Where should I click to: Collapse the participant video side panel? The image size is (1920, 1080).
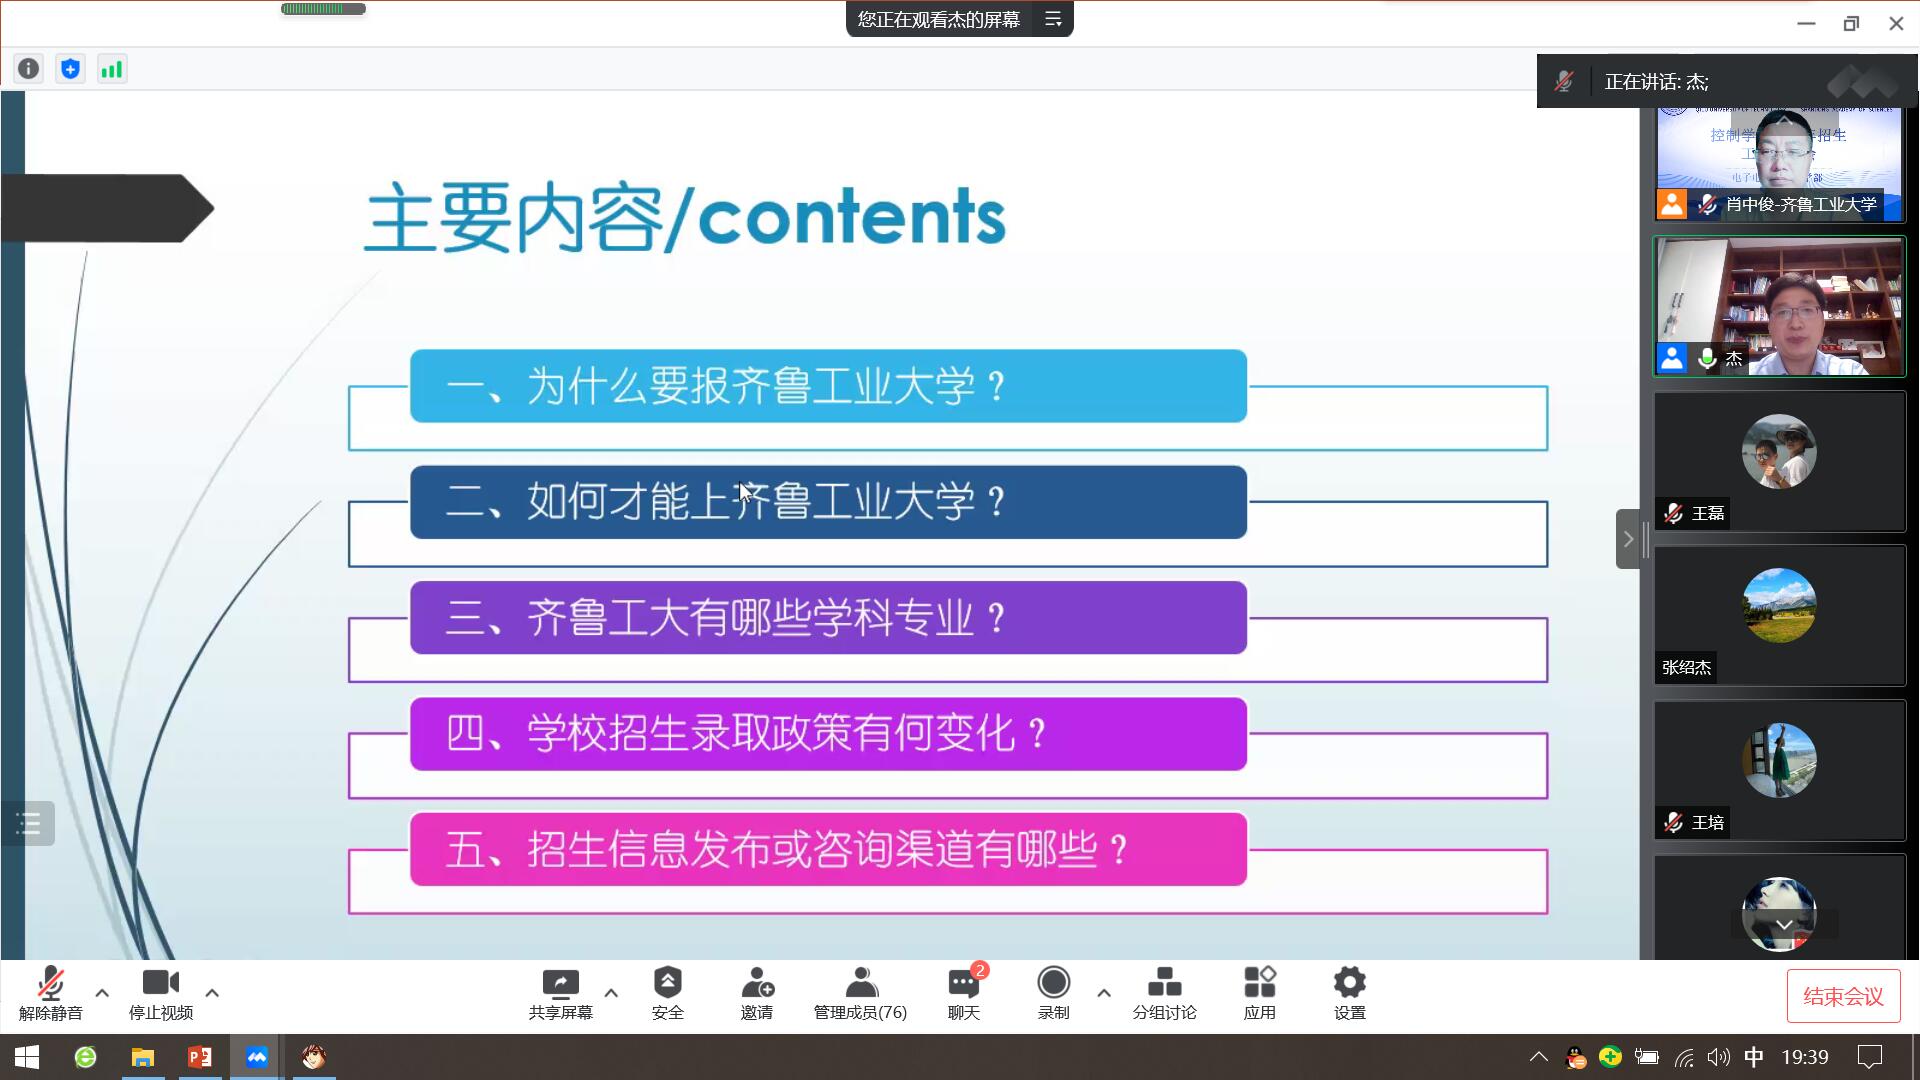[1628, 539]
